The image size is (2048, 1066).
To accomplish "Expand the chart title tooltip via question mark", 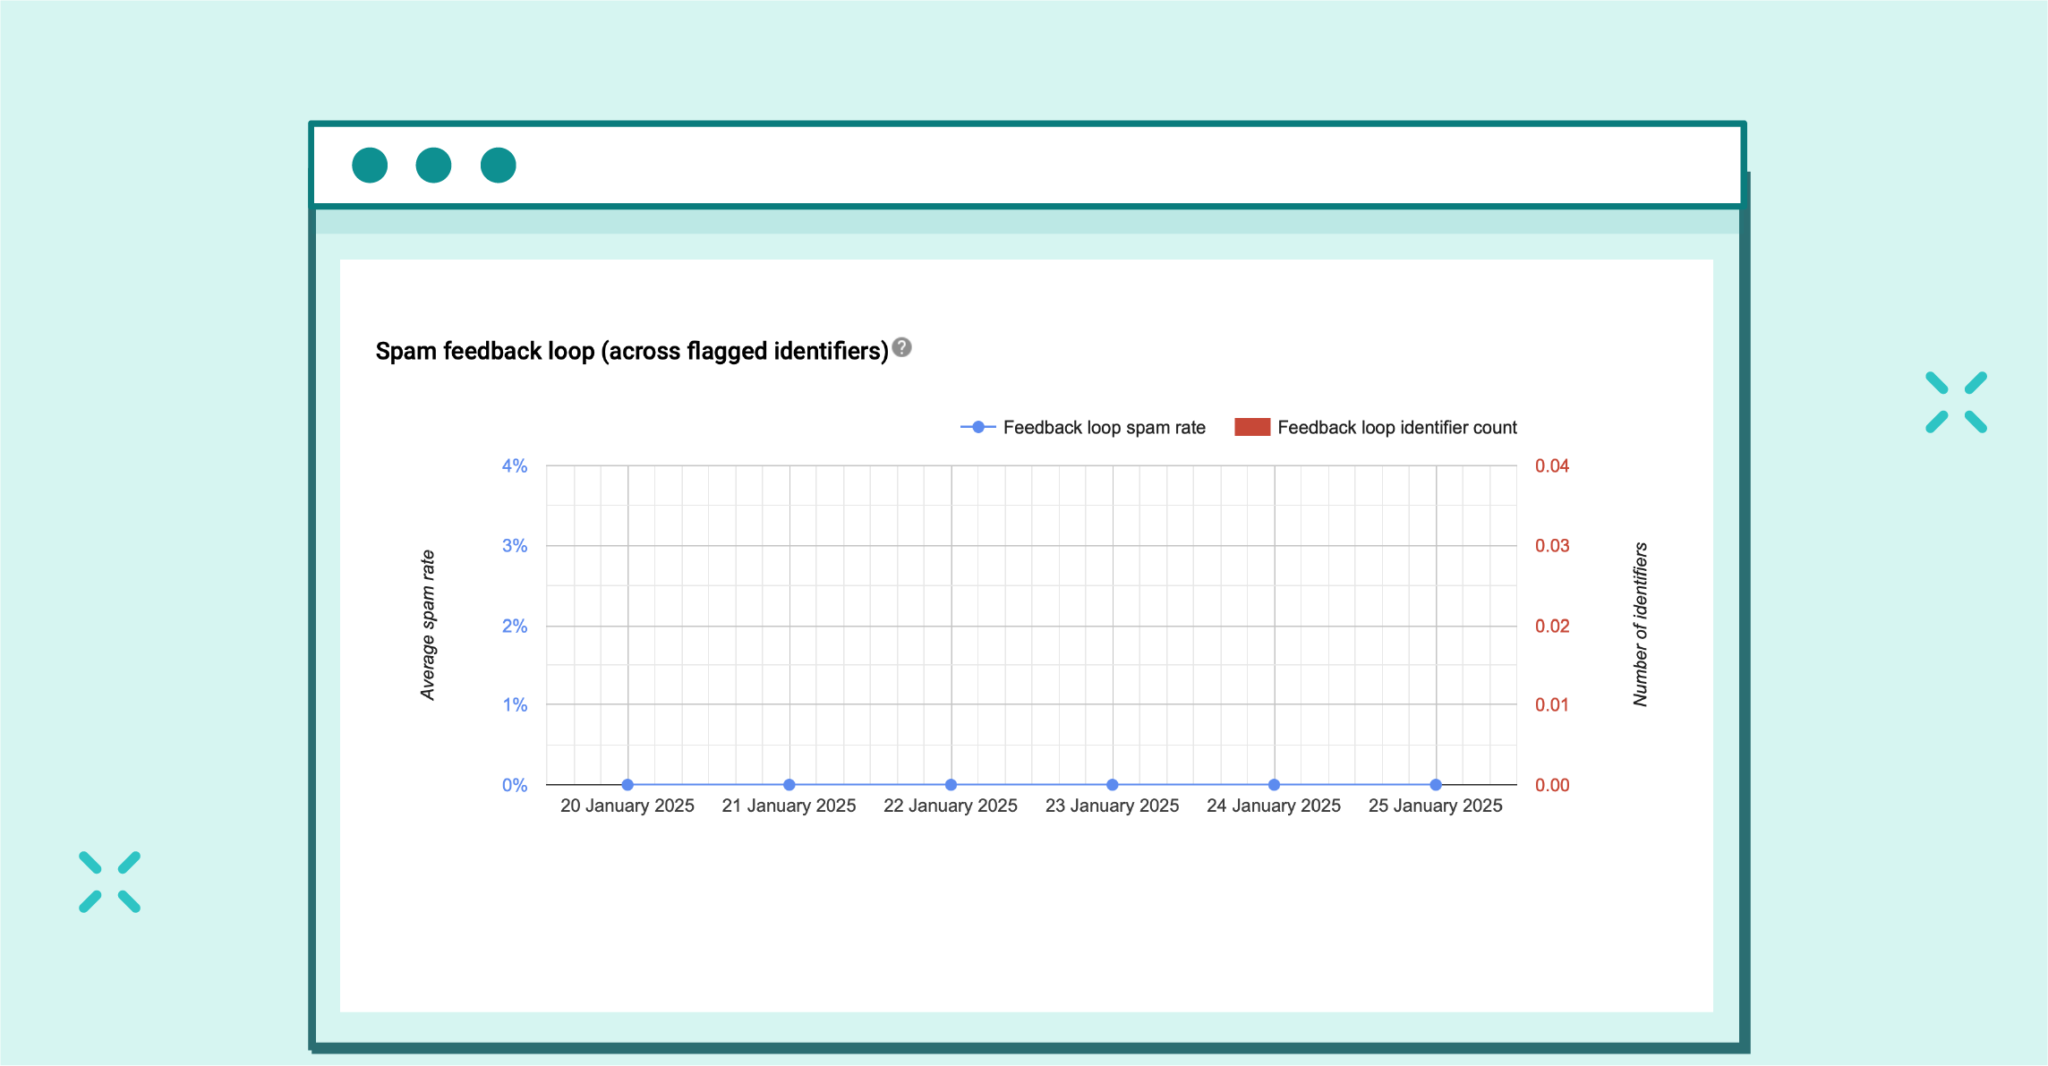I will click(901, 347).
